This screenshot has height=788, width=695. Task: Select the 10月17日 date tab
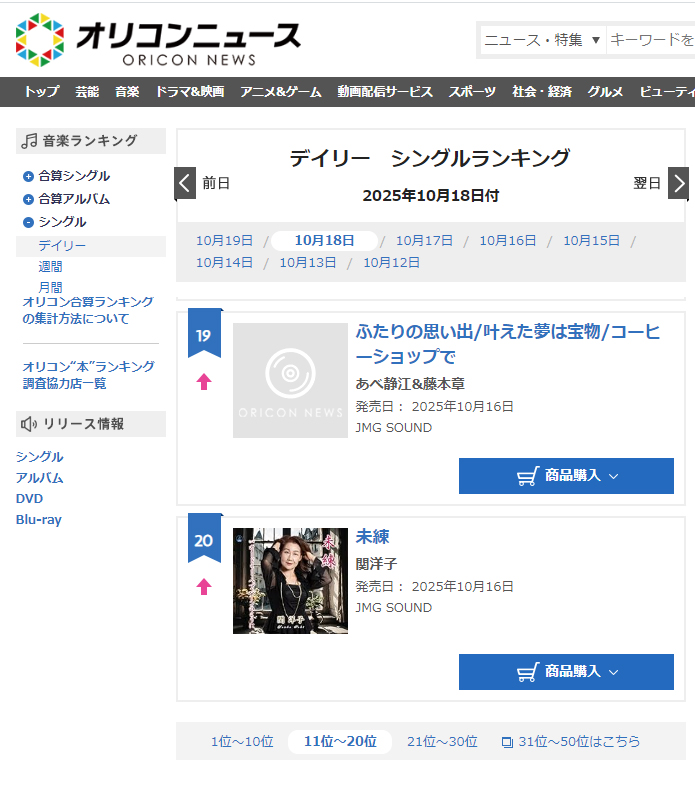tap(424, 241)
